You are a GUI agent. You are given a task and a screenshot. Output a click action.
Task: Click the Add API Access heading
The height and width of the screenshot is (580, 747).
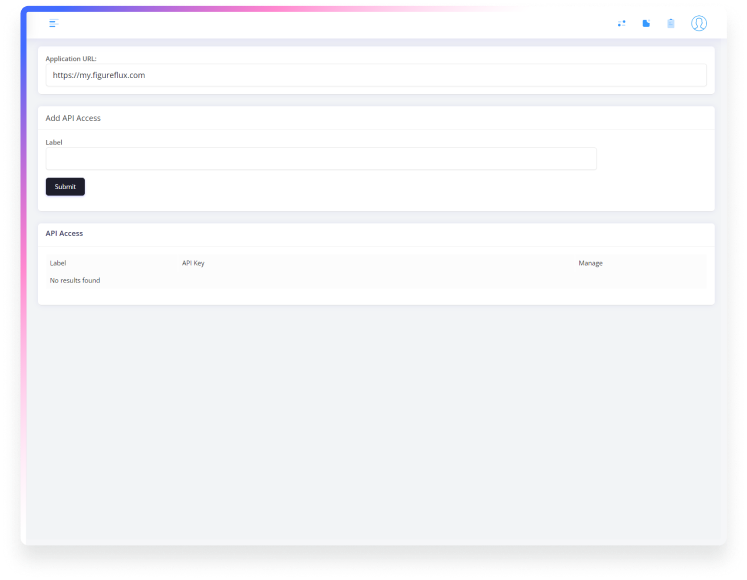click(x=73, y=118)
